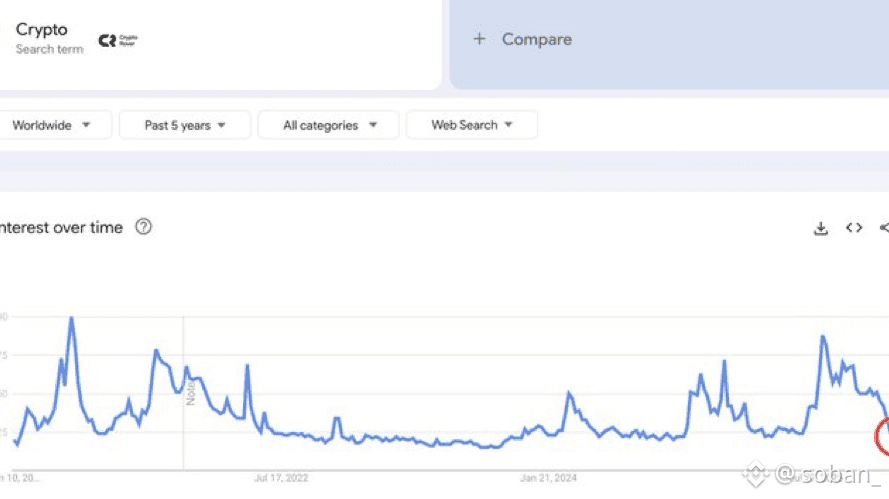The image size is (889, 499).
Task: Expand the Web Search type dropdown
Action: click(x=471, y=125)
